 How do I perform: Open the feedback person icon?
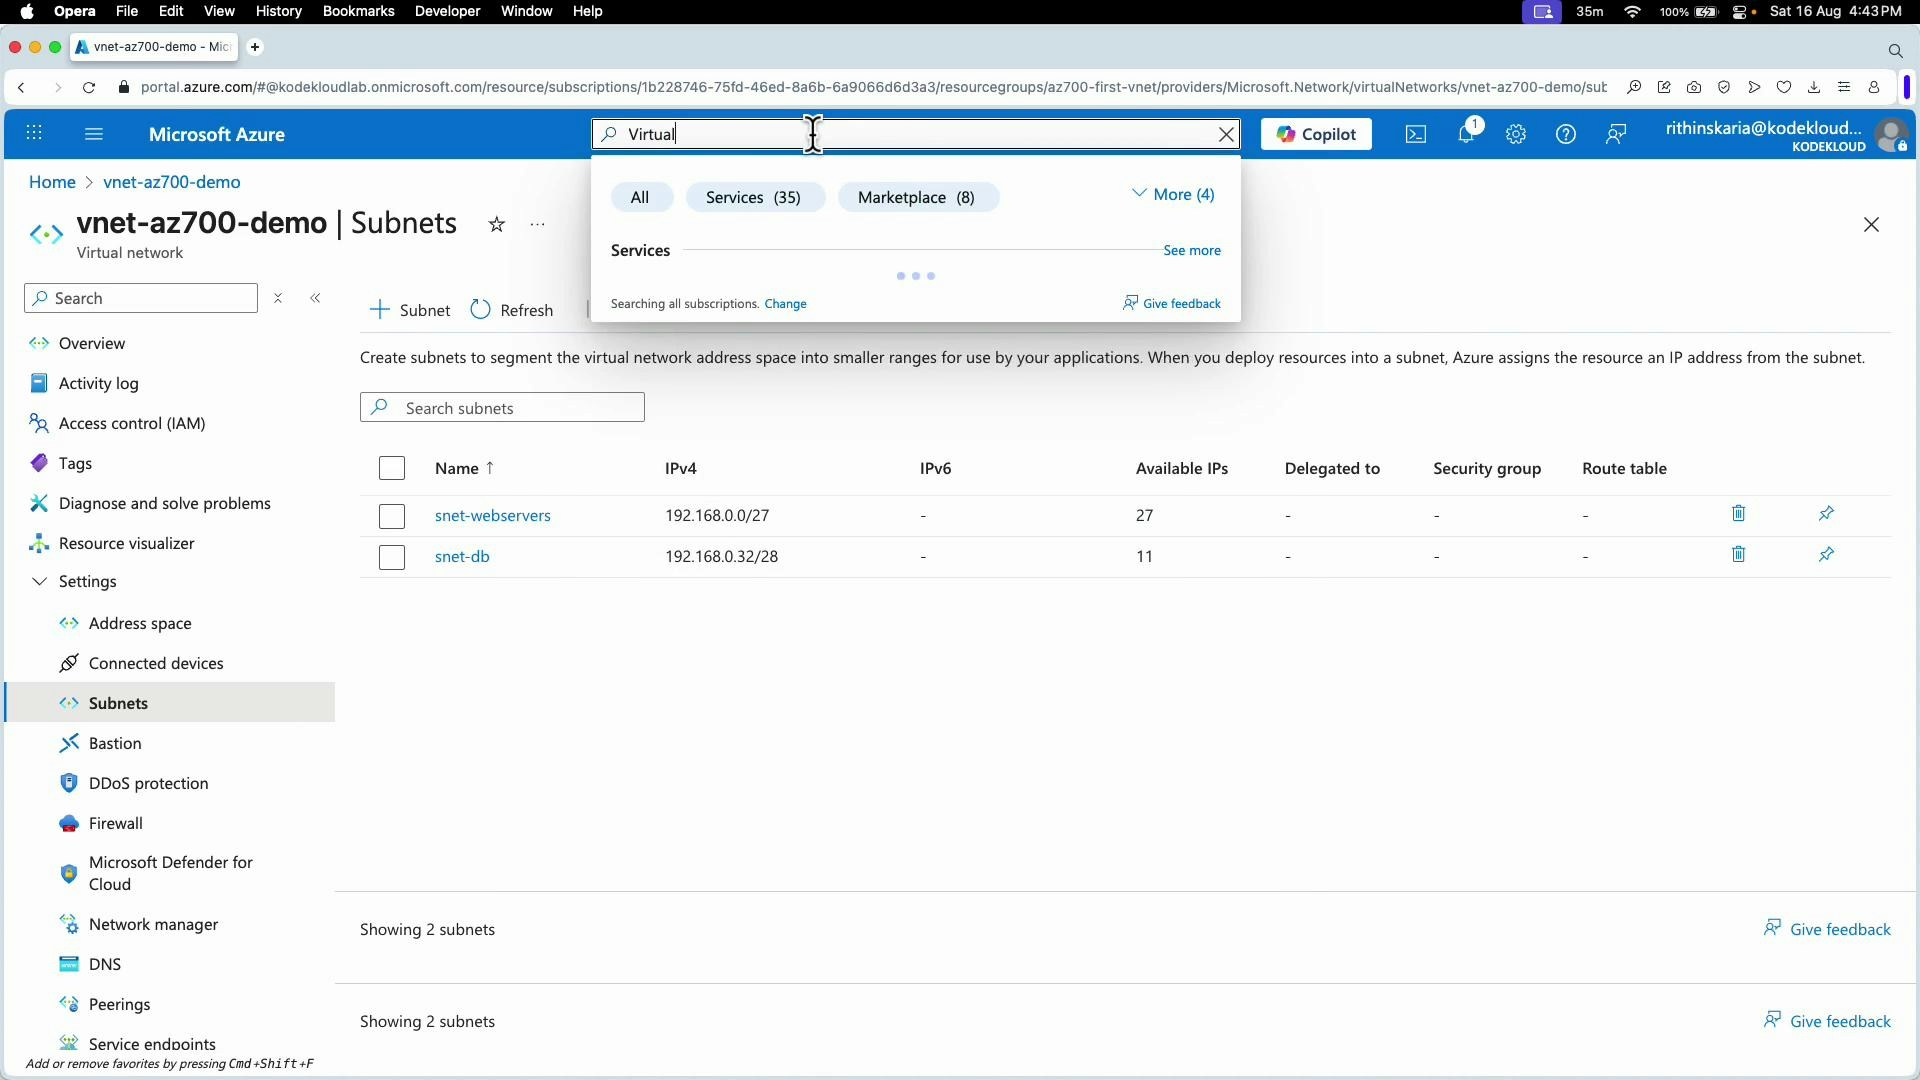click(1616, 134)
